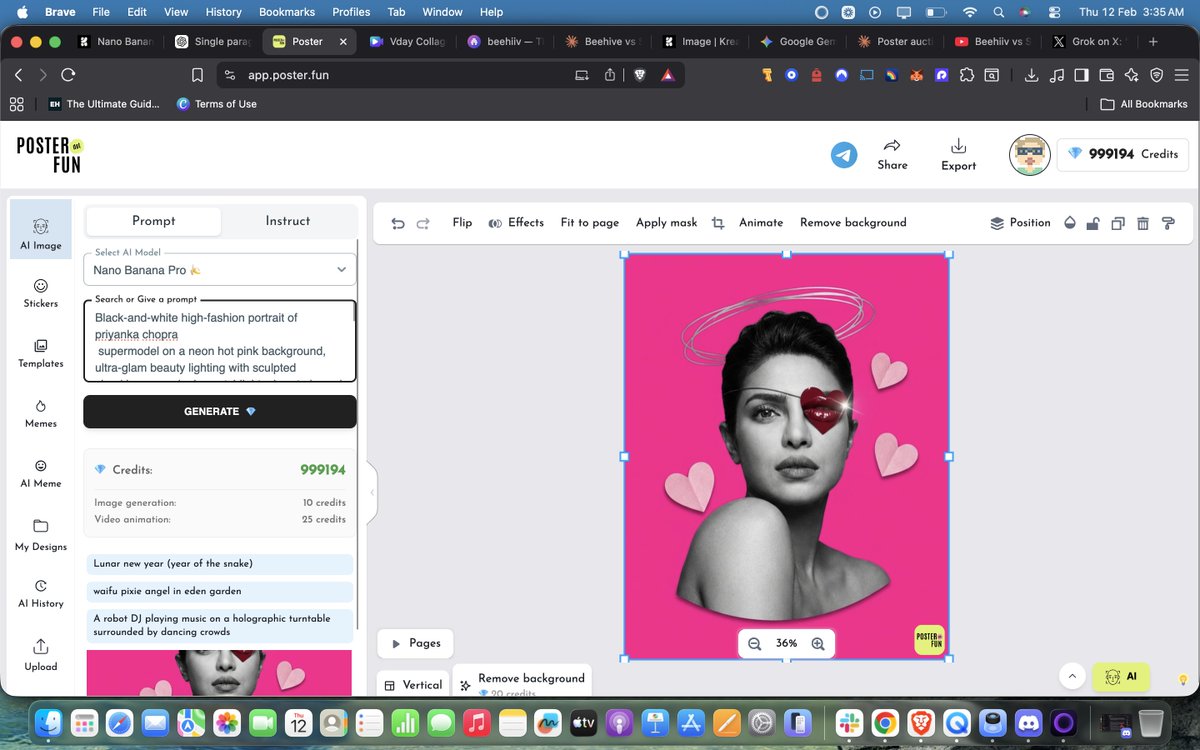This screenshot has height=750, width=1200.
Task: Switch to the Prompt tab
Action: coord(154,221)
